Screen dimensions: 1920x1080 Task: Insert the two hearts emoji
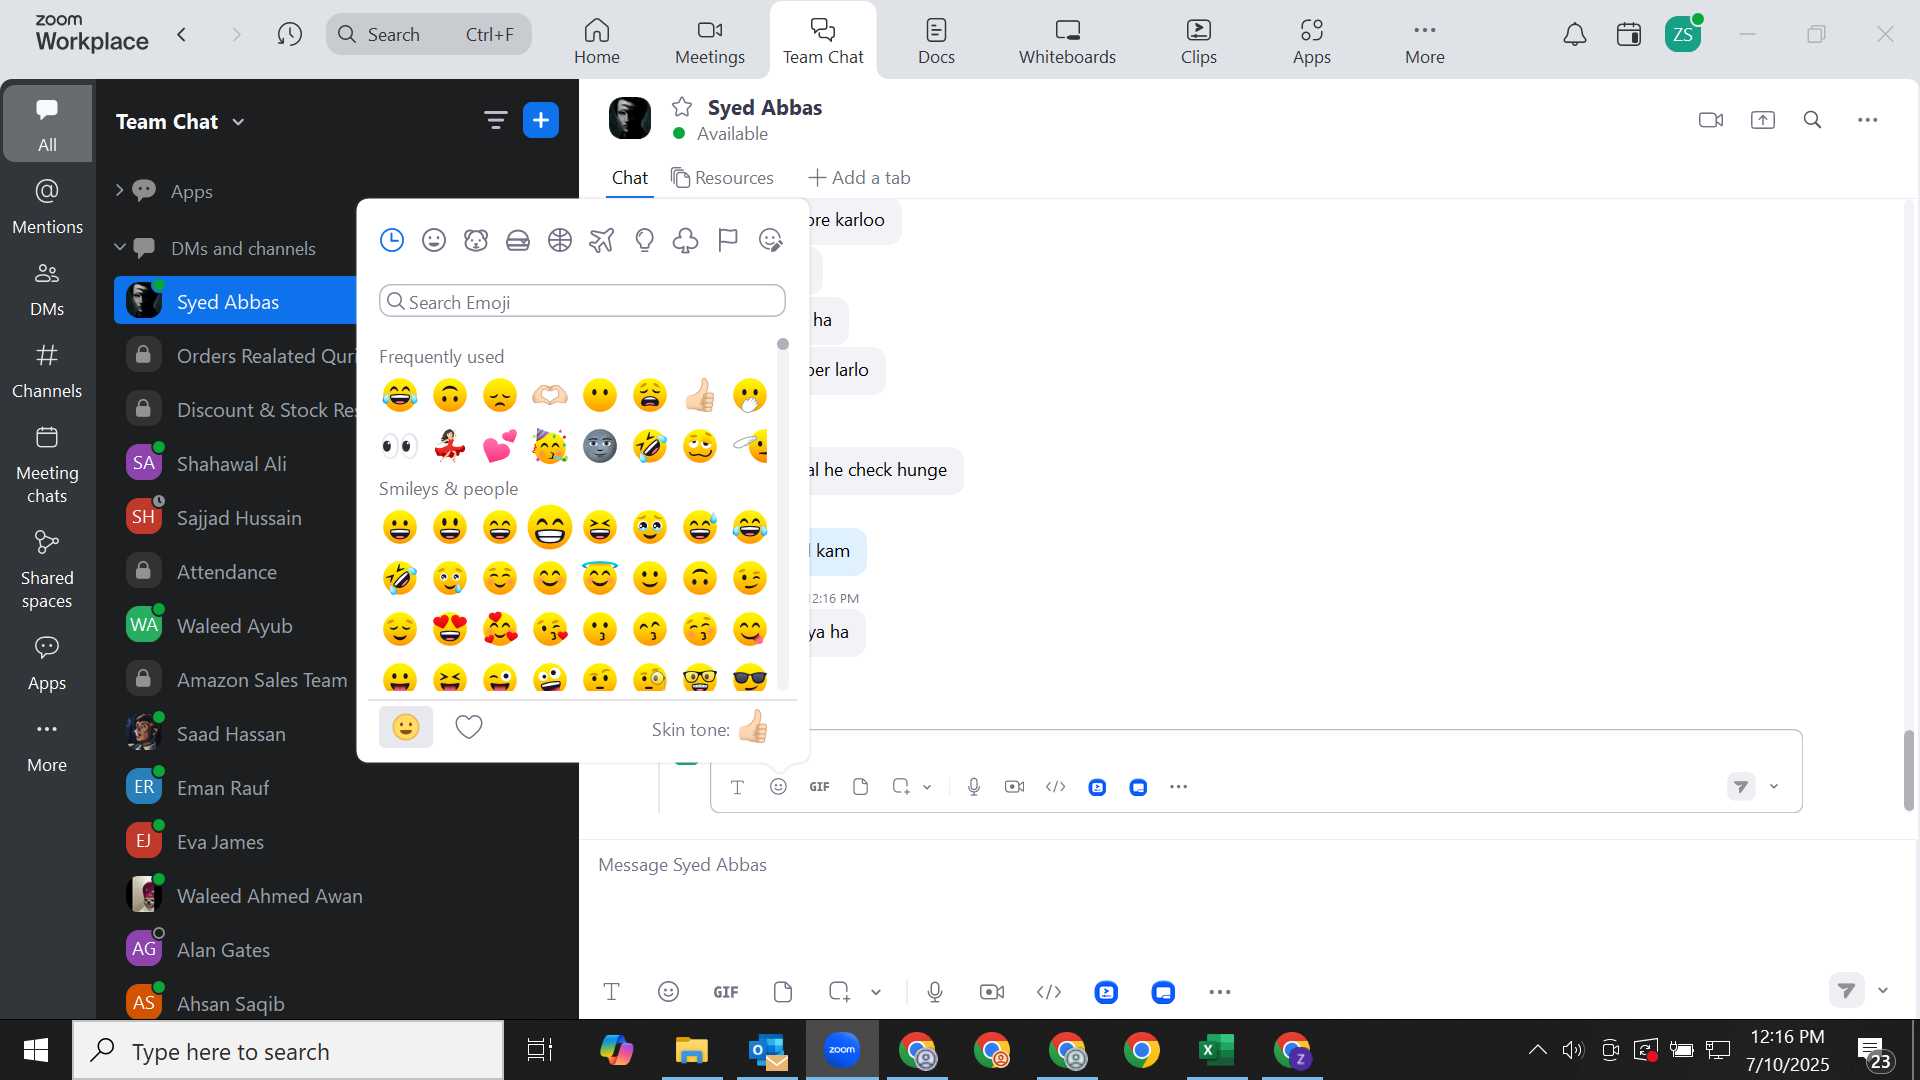pyautogui.click(x=500, y=446)
